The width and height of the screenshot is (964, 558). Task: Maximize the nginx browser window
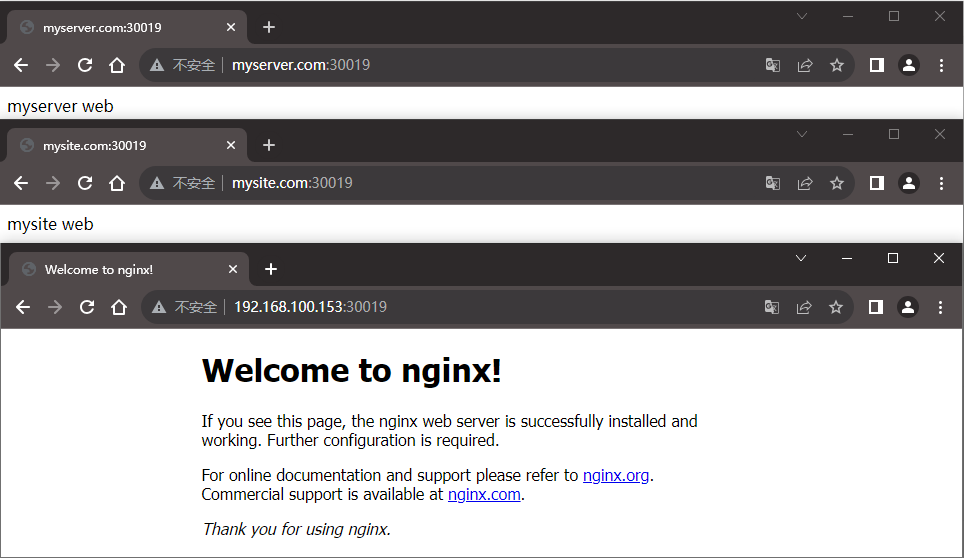[x=893, y=258]
